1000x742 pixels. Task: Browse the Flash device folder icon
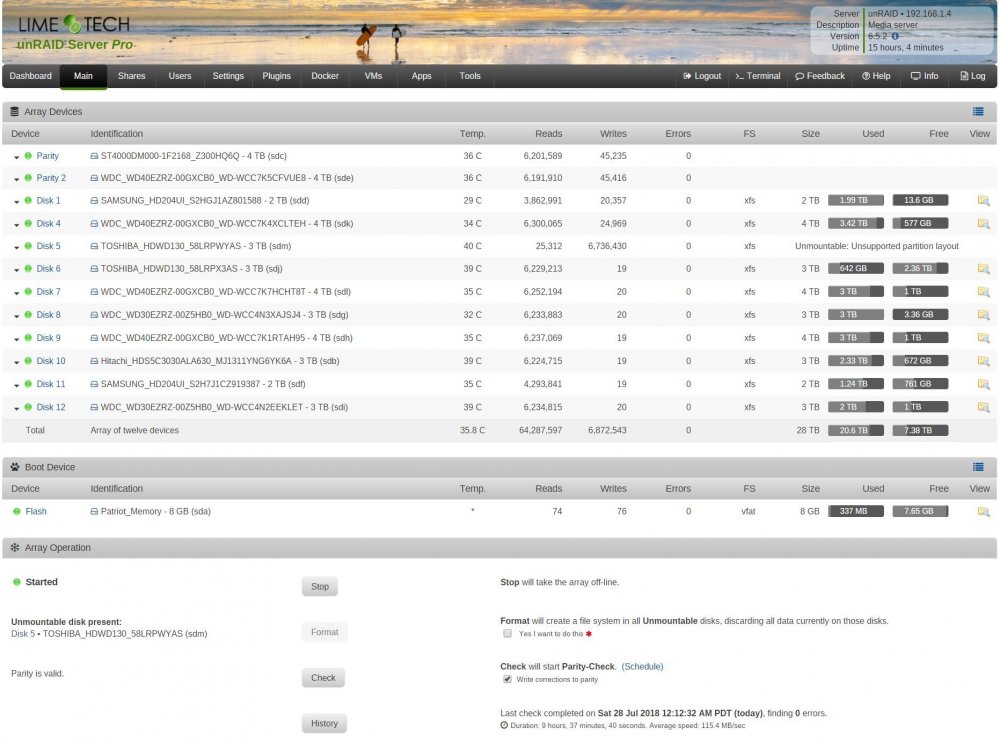[983, 512]
